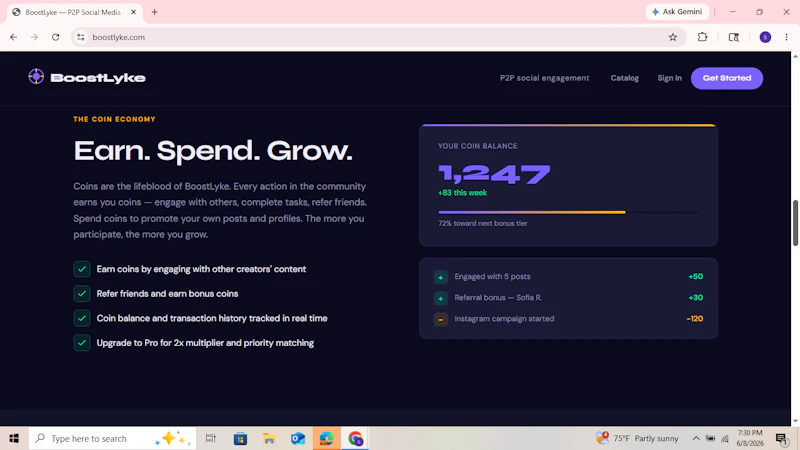Screen dimensions: 800x450
Task: Open Chrome three-dot menu
Action: [786, 37]
